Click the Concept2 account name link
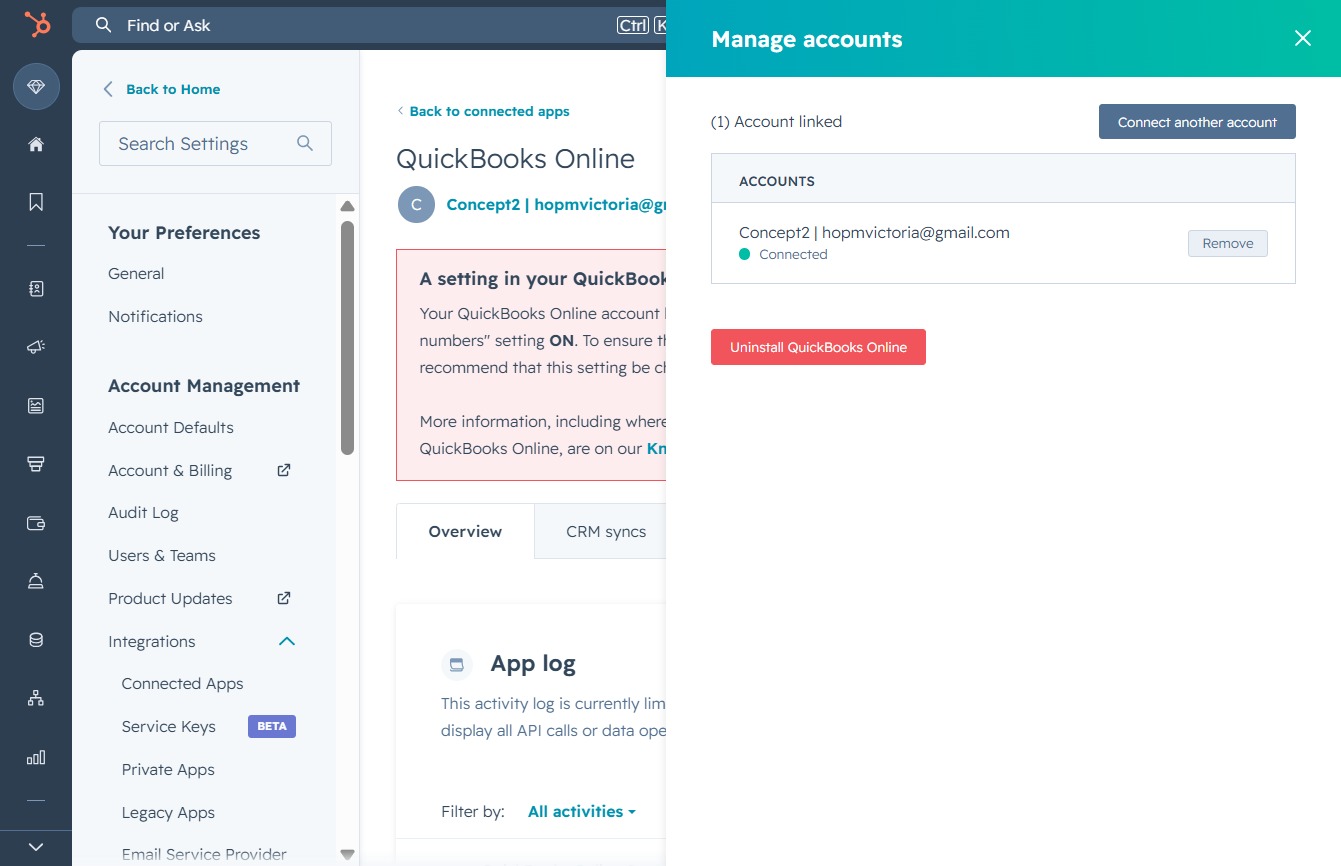1341x866 pixels. point(555,204)
